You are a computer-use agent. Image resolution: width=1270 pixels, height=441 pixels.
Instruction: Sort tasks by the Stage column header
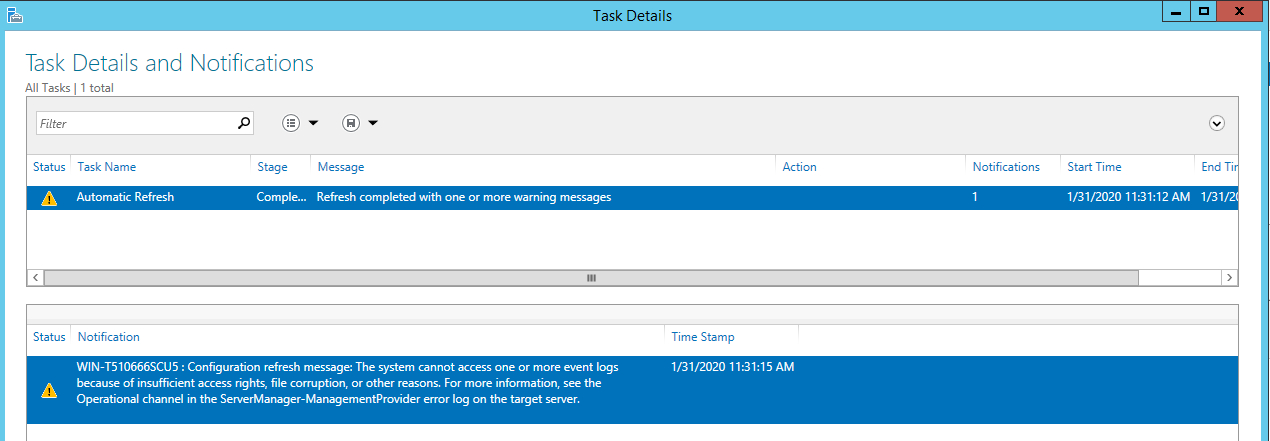(272, 167)
